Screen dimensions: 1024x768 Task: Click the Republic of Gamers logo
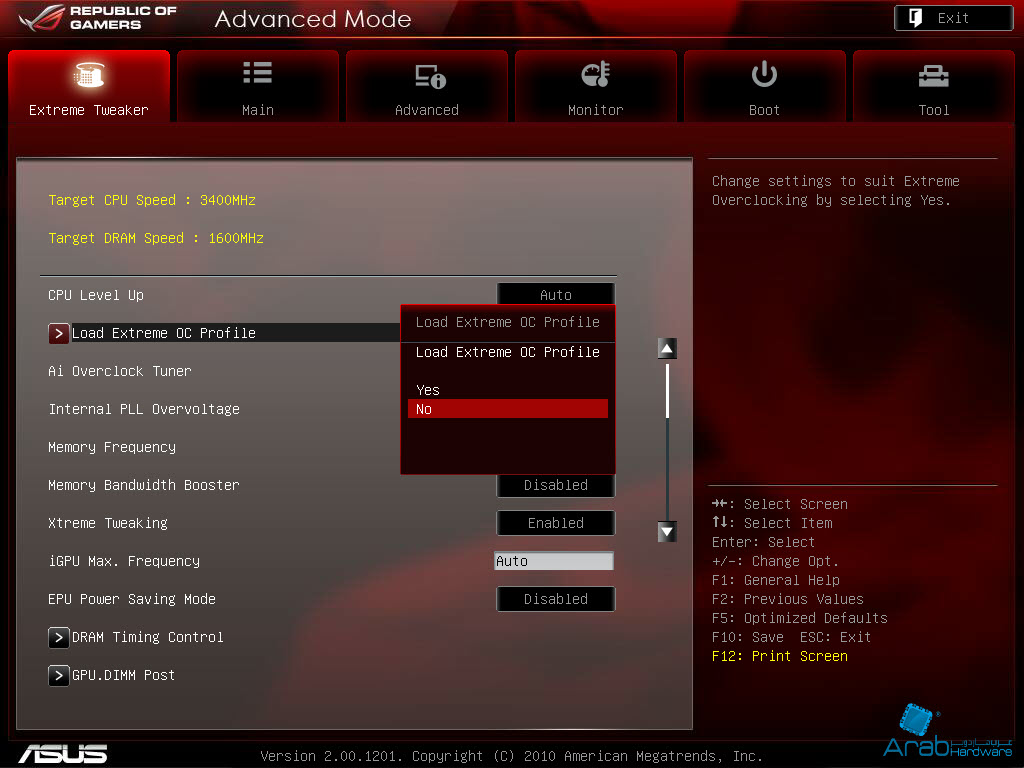point(98,18)
